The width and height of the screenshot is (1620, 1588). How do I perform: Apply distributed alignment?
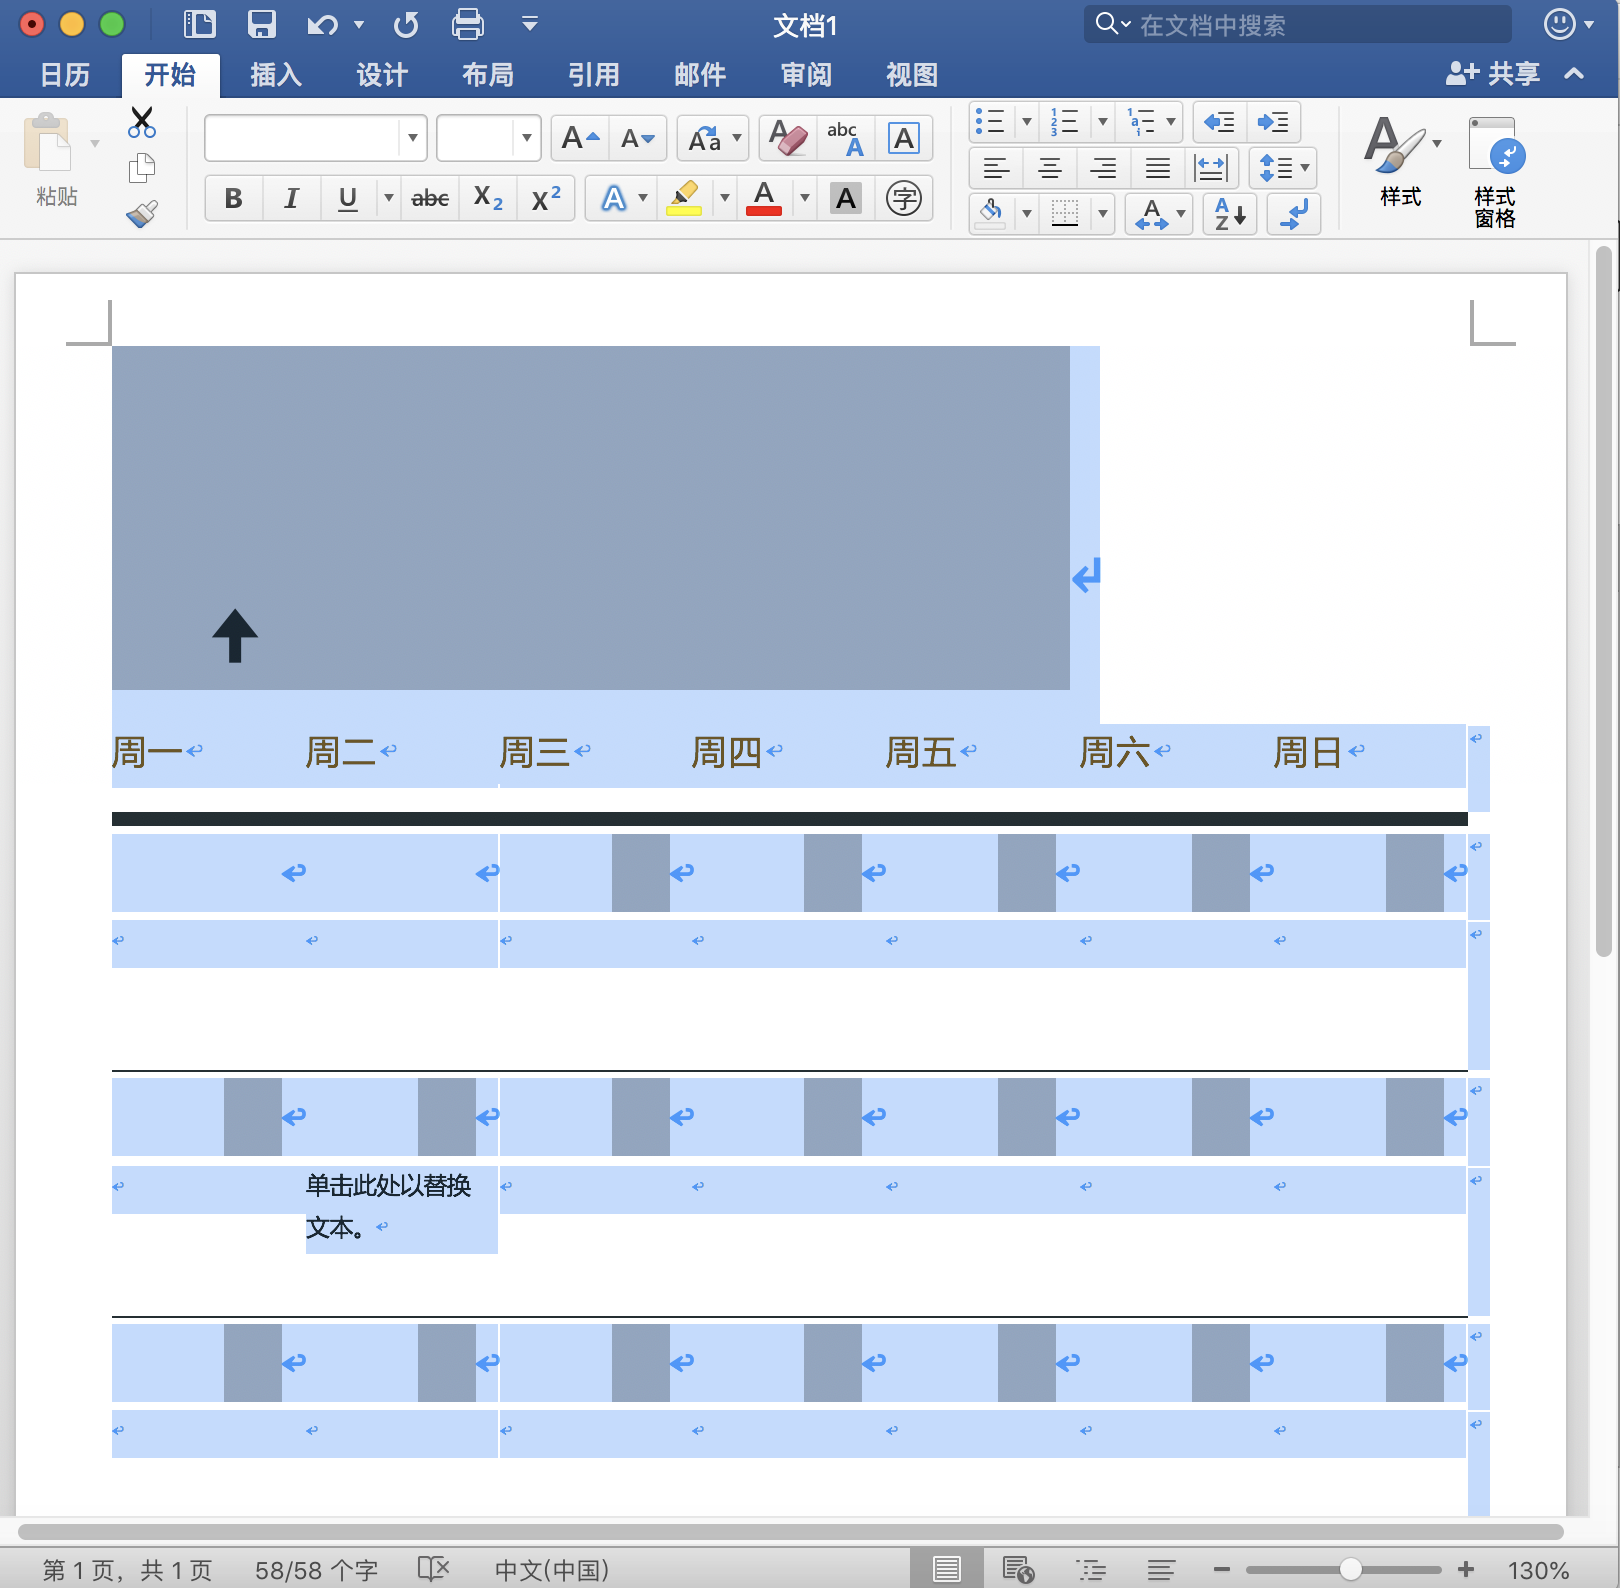1212,167
